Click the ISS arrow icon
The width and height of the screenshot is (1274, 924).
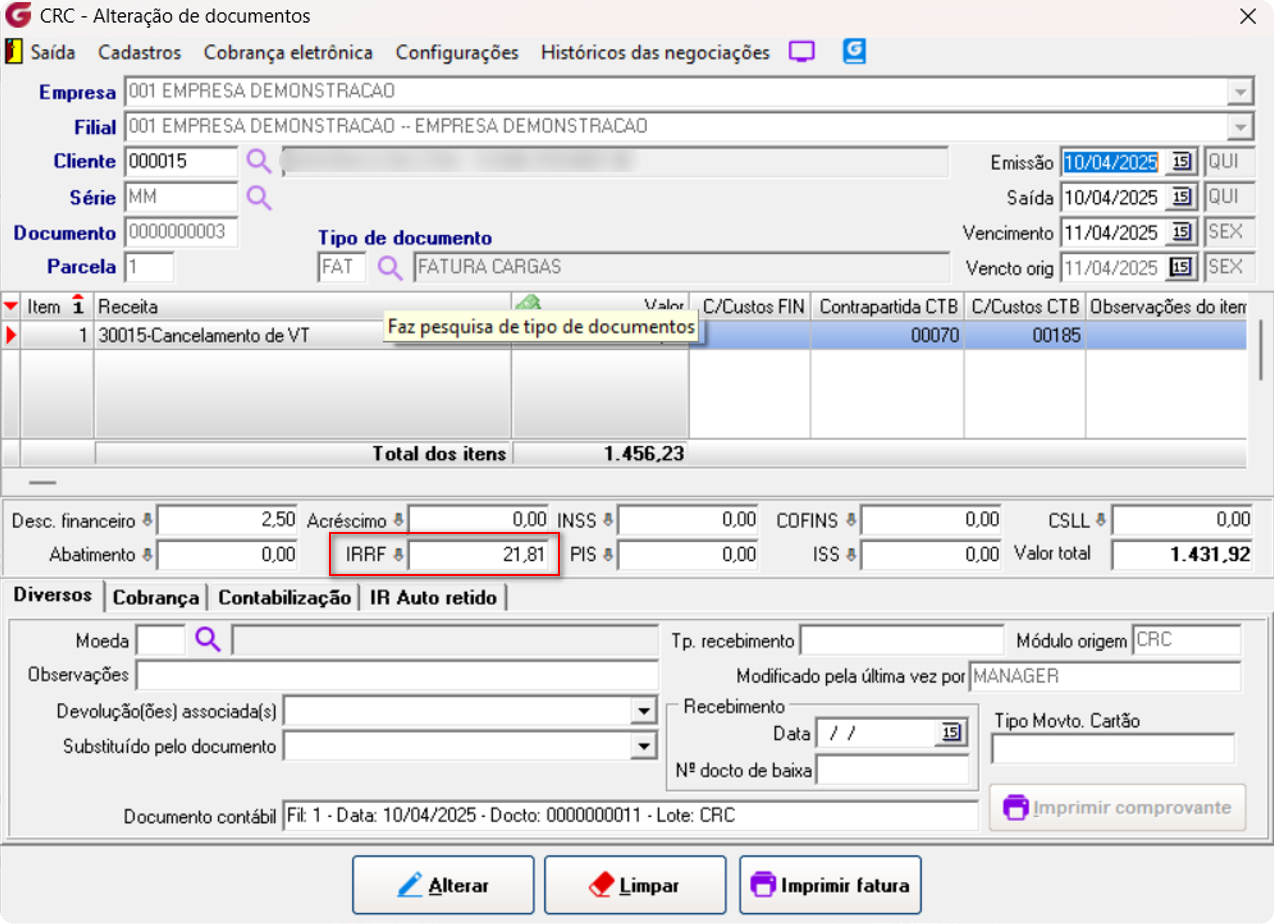851,554
